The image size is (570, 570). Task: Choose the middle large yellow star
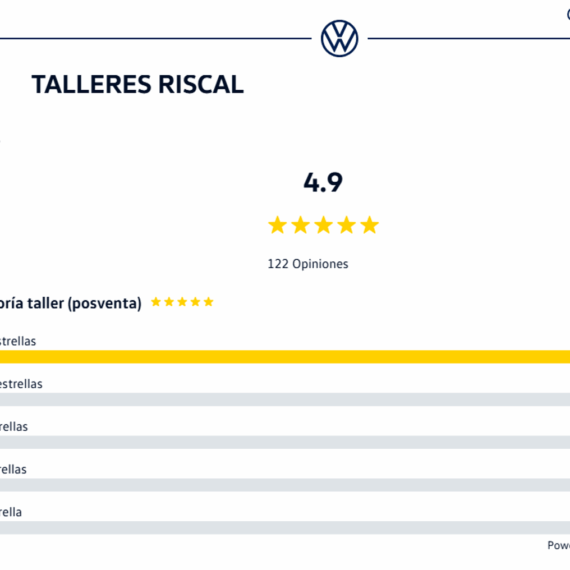click(x=324, y=225)
